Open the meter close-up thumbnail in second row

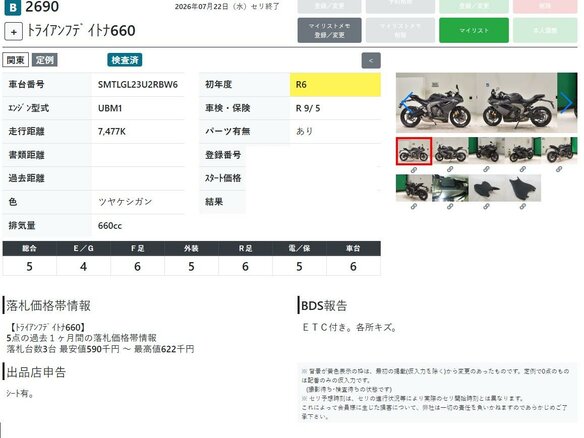[x=450, y=188]
